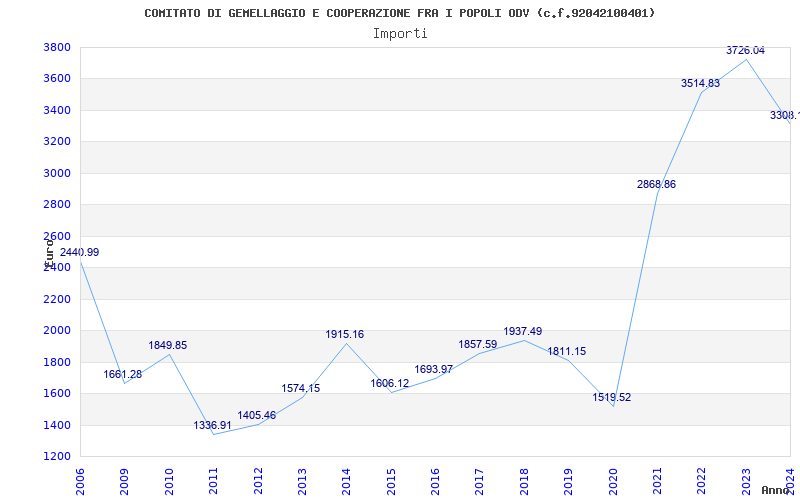
Task: Click the chart title "COMITATO DI GEMELLAGGIO"
Action: [x=400, y=13]
